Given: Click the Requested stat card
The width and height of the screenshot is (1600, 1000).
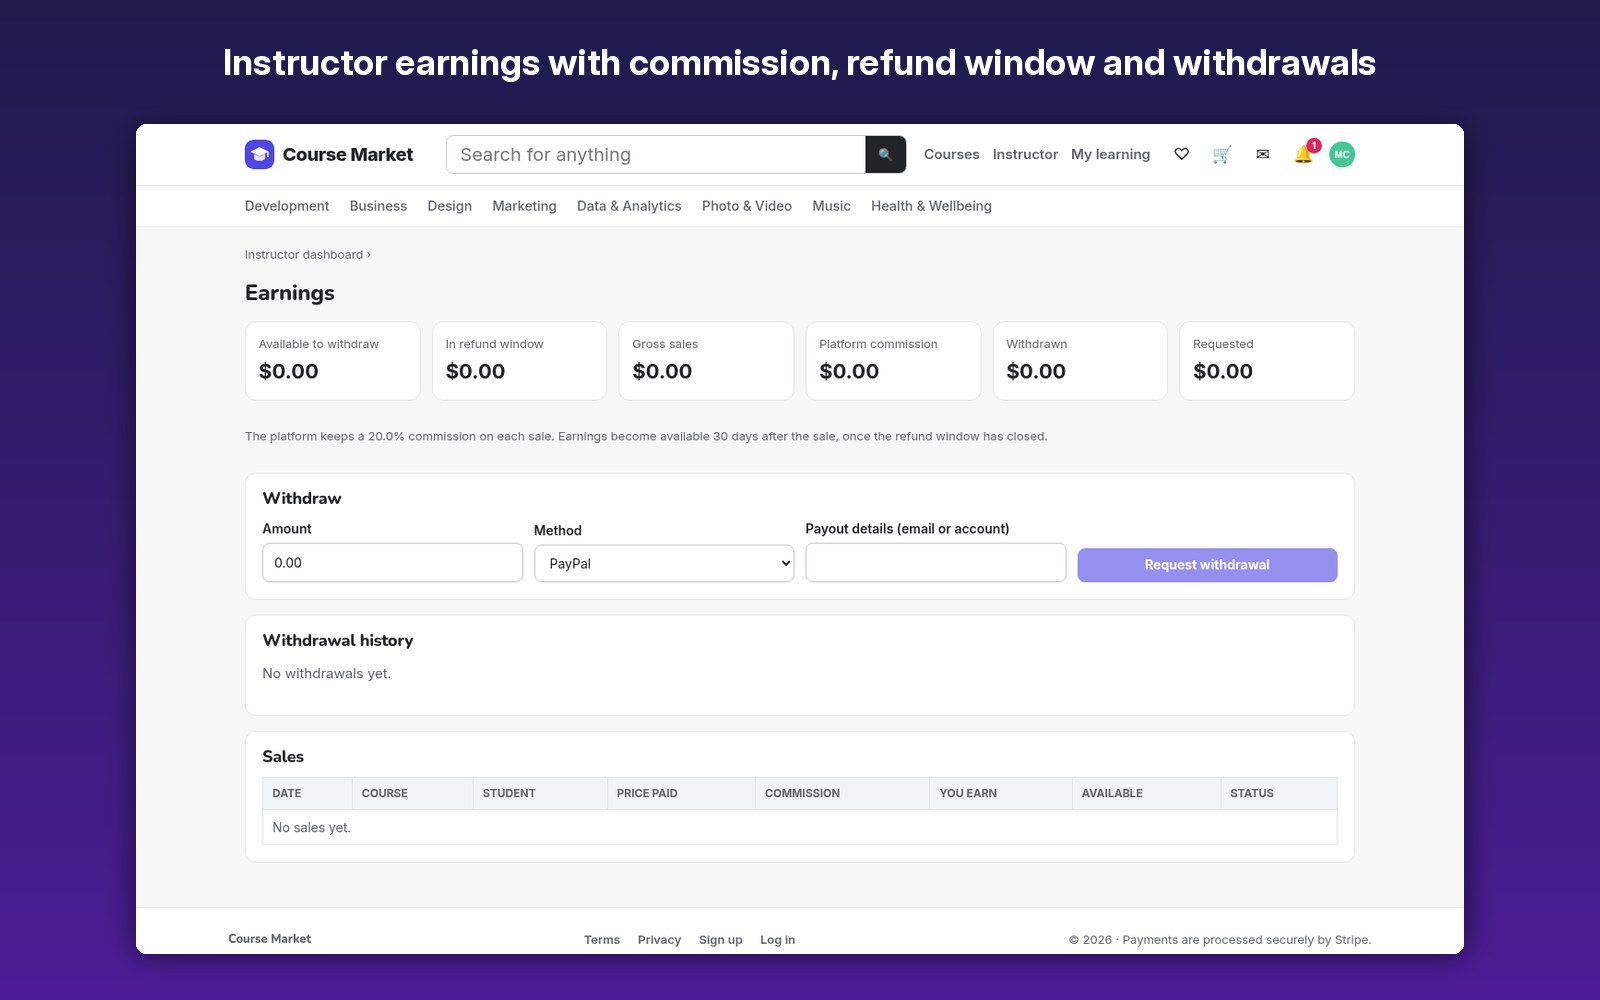Looking at the screenshot, I should 1267,361.
